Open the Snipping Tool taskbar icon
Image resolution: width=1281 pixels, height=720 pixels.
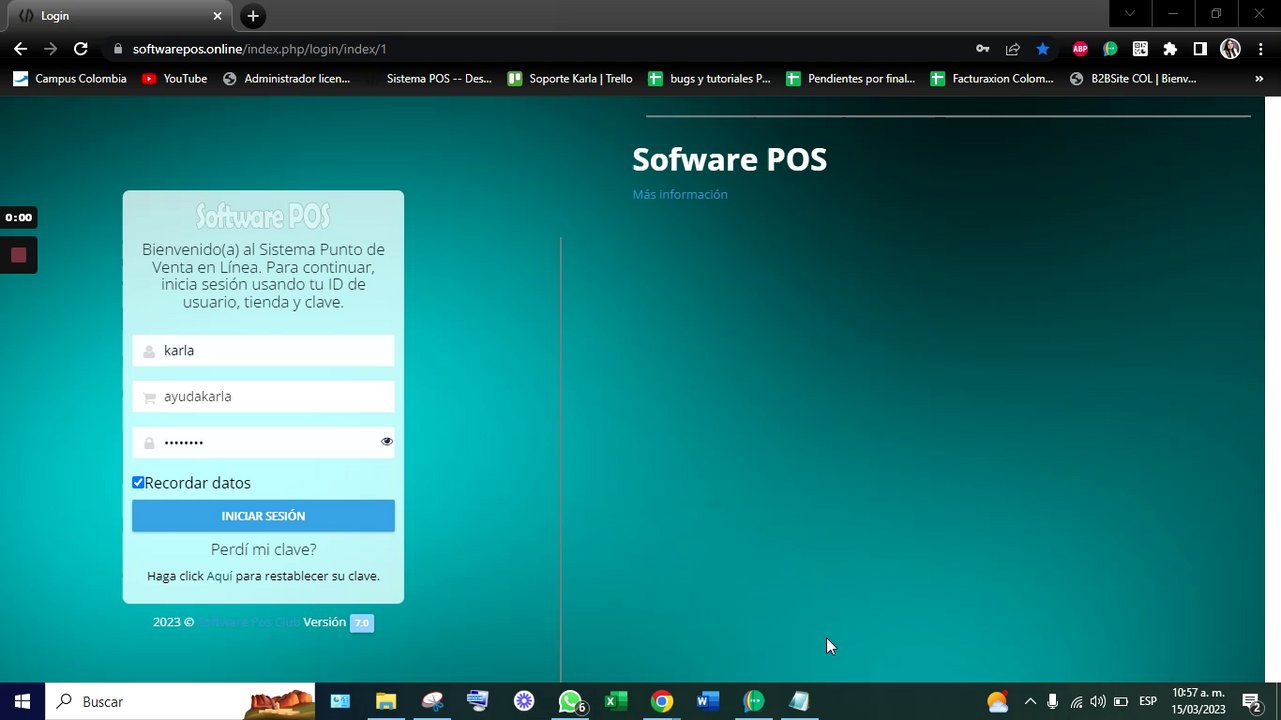point(432,702)
